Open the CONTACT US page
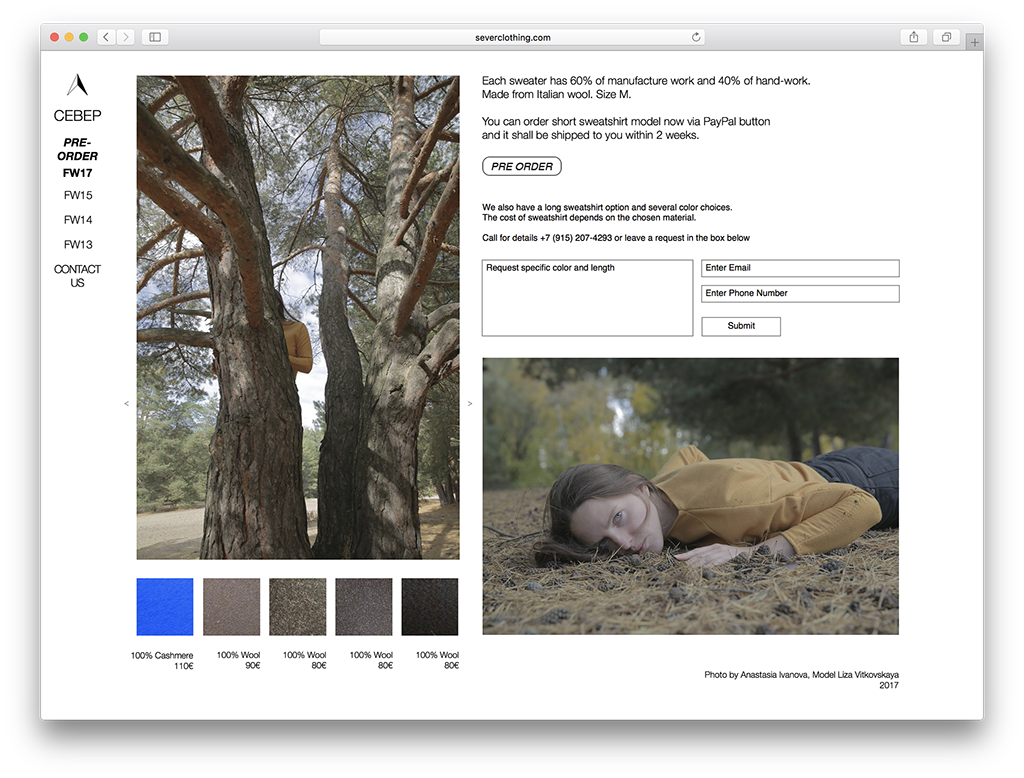 click(77, 276)
